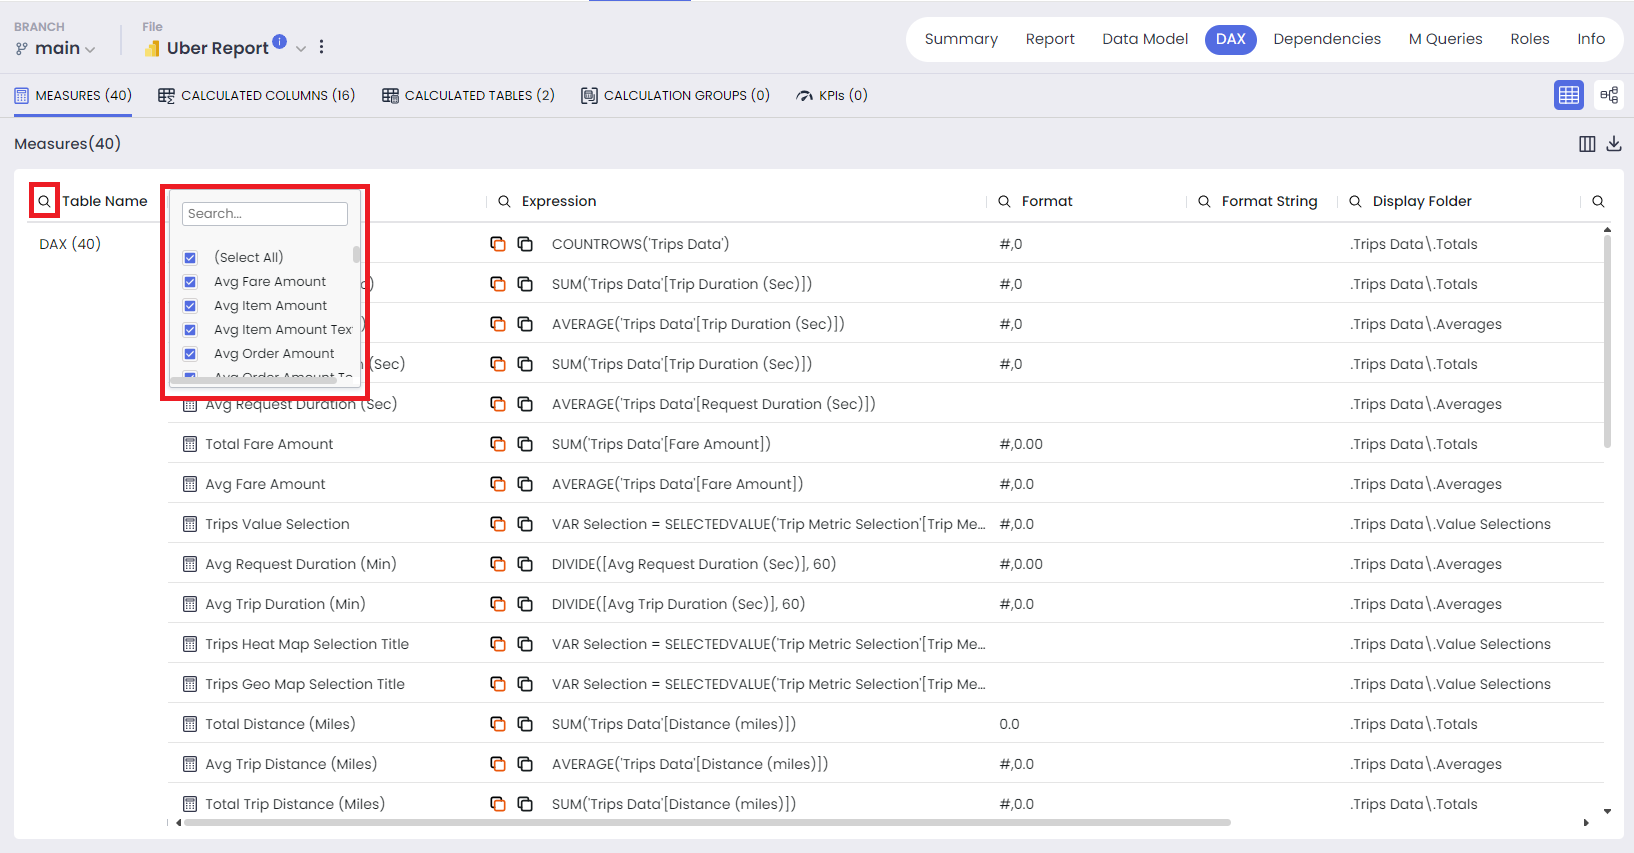Click orange copy icon in Total Trip Distance (Miles) row
This screenshot has height=853, width=1634.
pos(497,804)
